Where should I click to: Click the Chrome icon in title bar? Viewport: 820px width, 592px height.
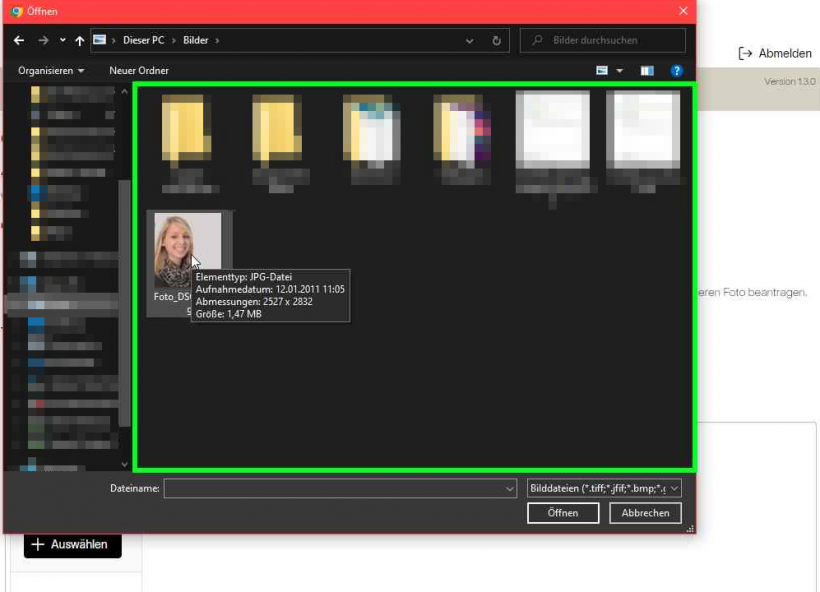(x=16, y=11)
